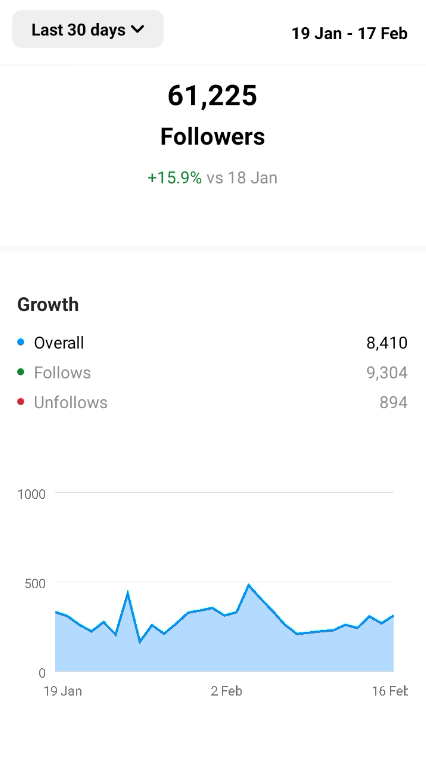
Task: Click the 8,410 overall value
Action: tap(387, 343)
